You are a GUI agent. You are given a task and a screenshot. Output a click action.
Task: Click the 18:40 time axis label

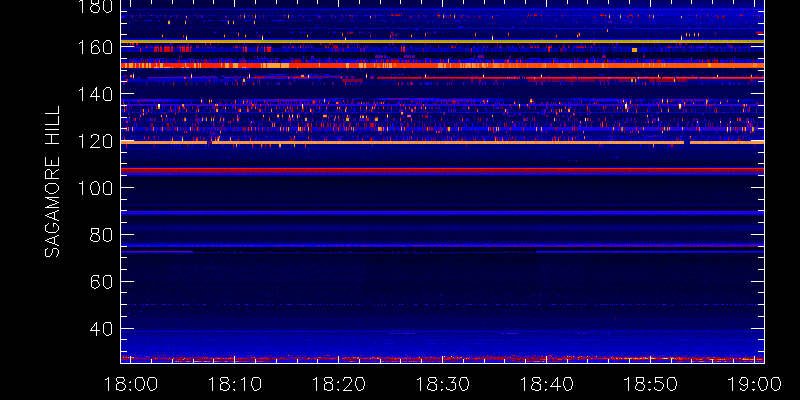click(x=547, y=384)
